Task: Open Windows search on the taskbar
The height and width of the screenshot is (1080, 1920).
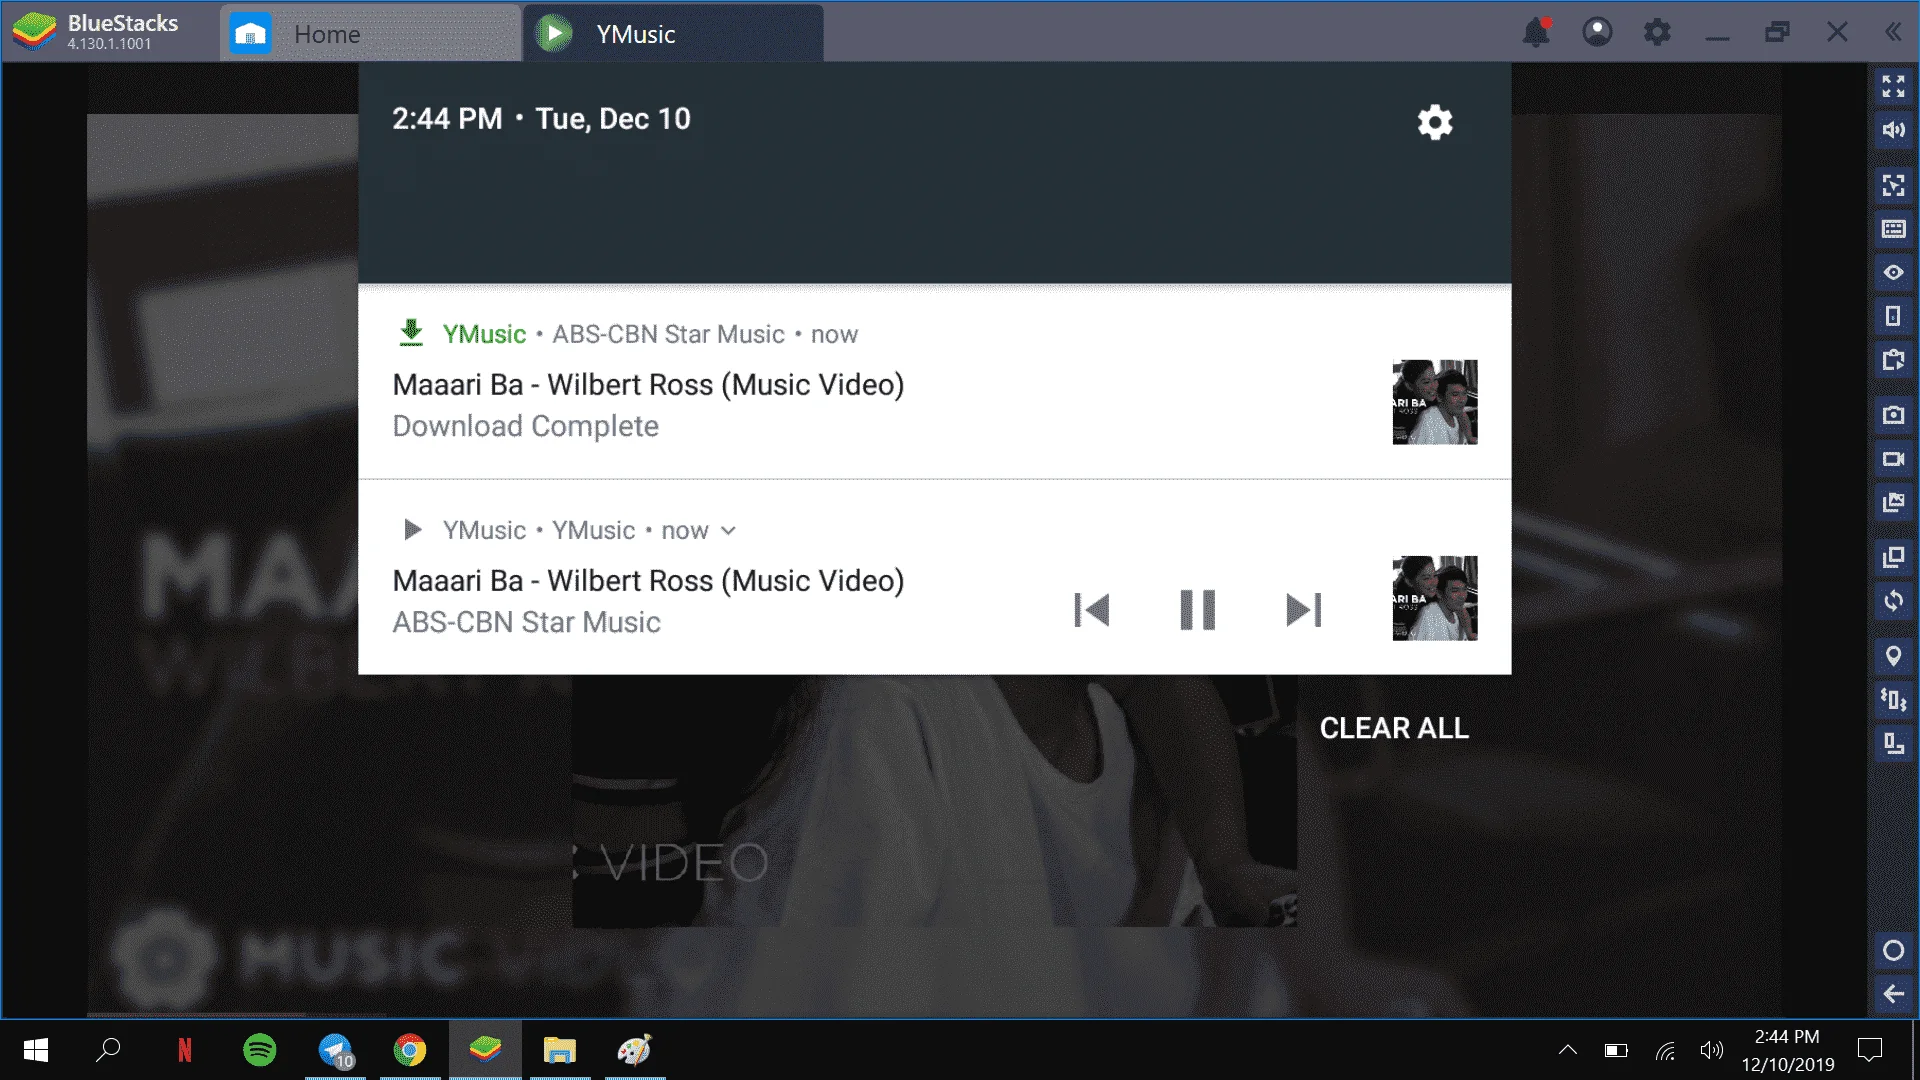Action: 108,1050
